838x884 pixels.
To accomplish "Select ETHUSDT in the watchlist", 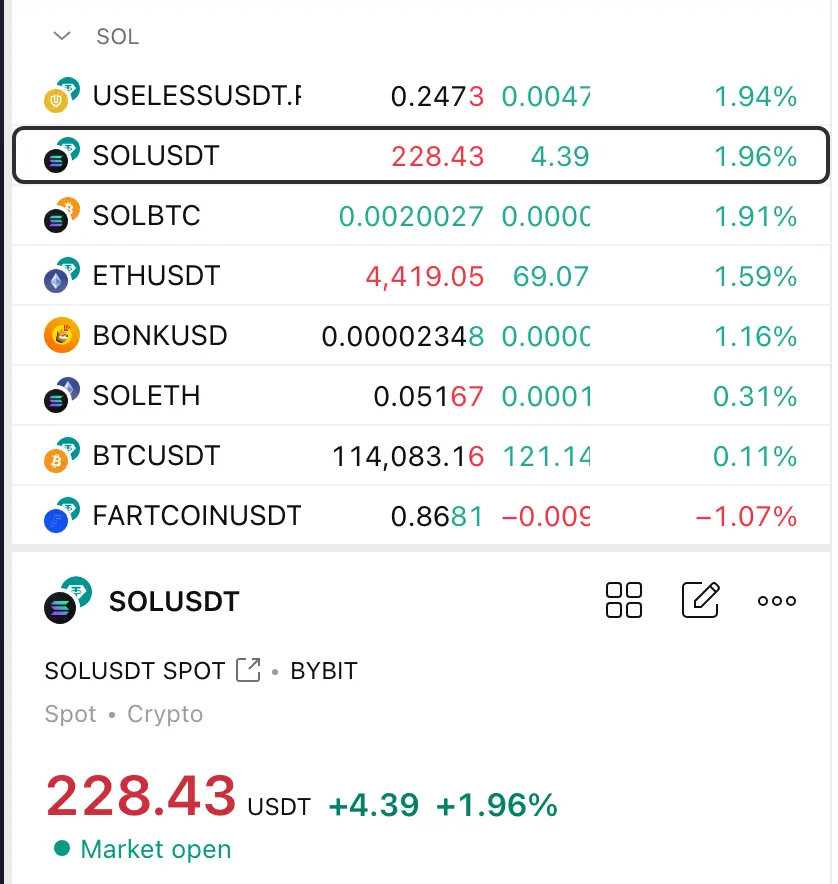I will (421, 276).
